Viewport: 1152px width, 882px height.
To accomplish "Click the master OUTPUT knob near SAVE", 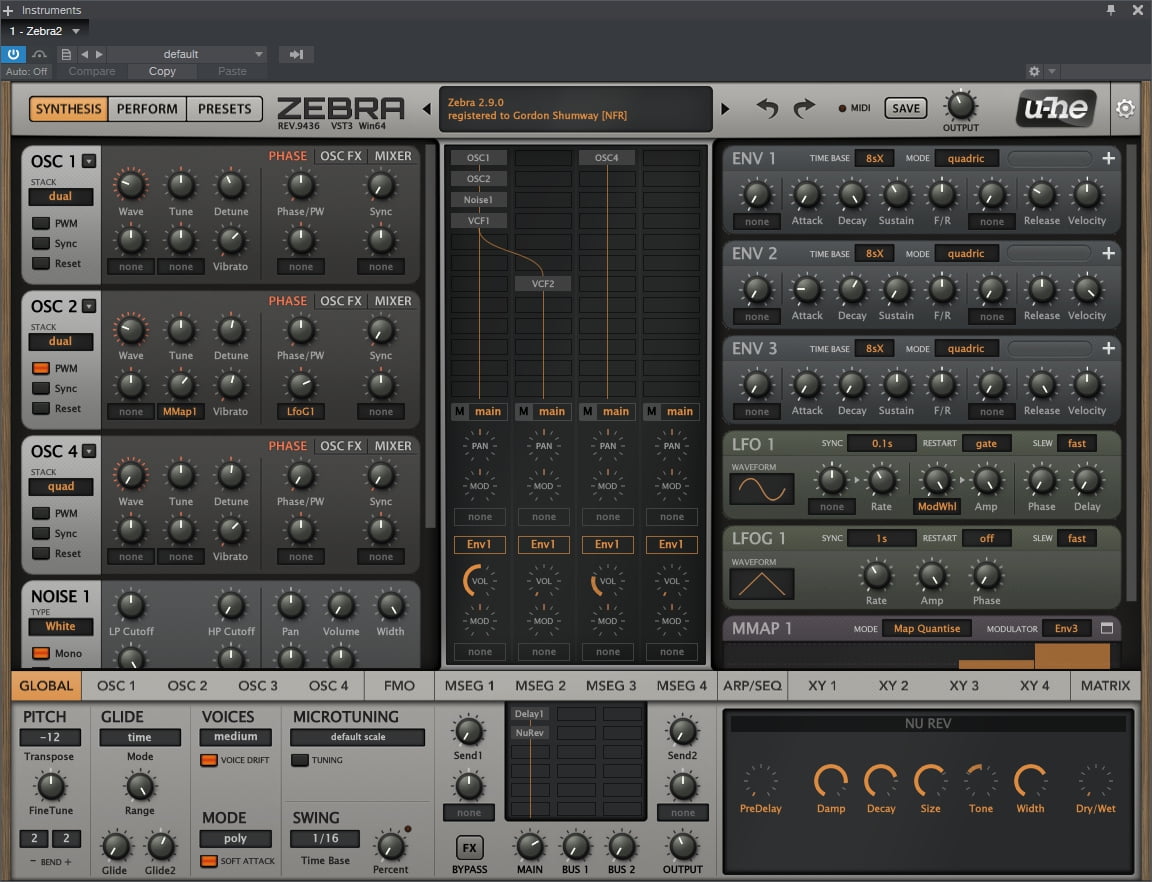I will coord(960,106).
